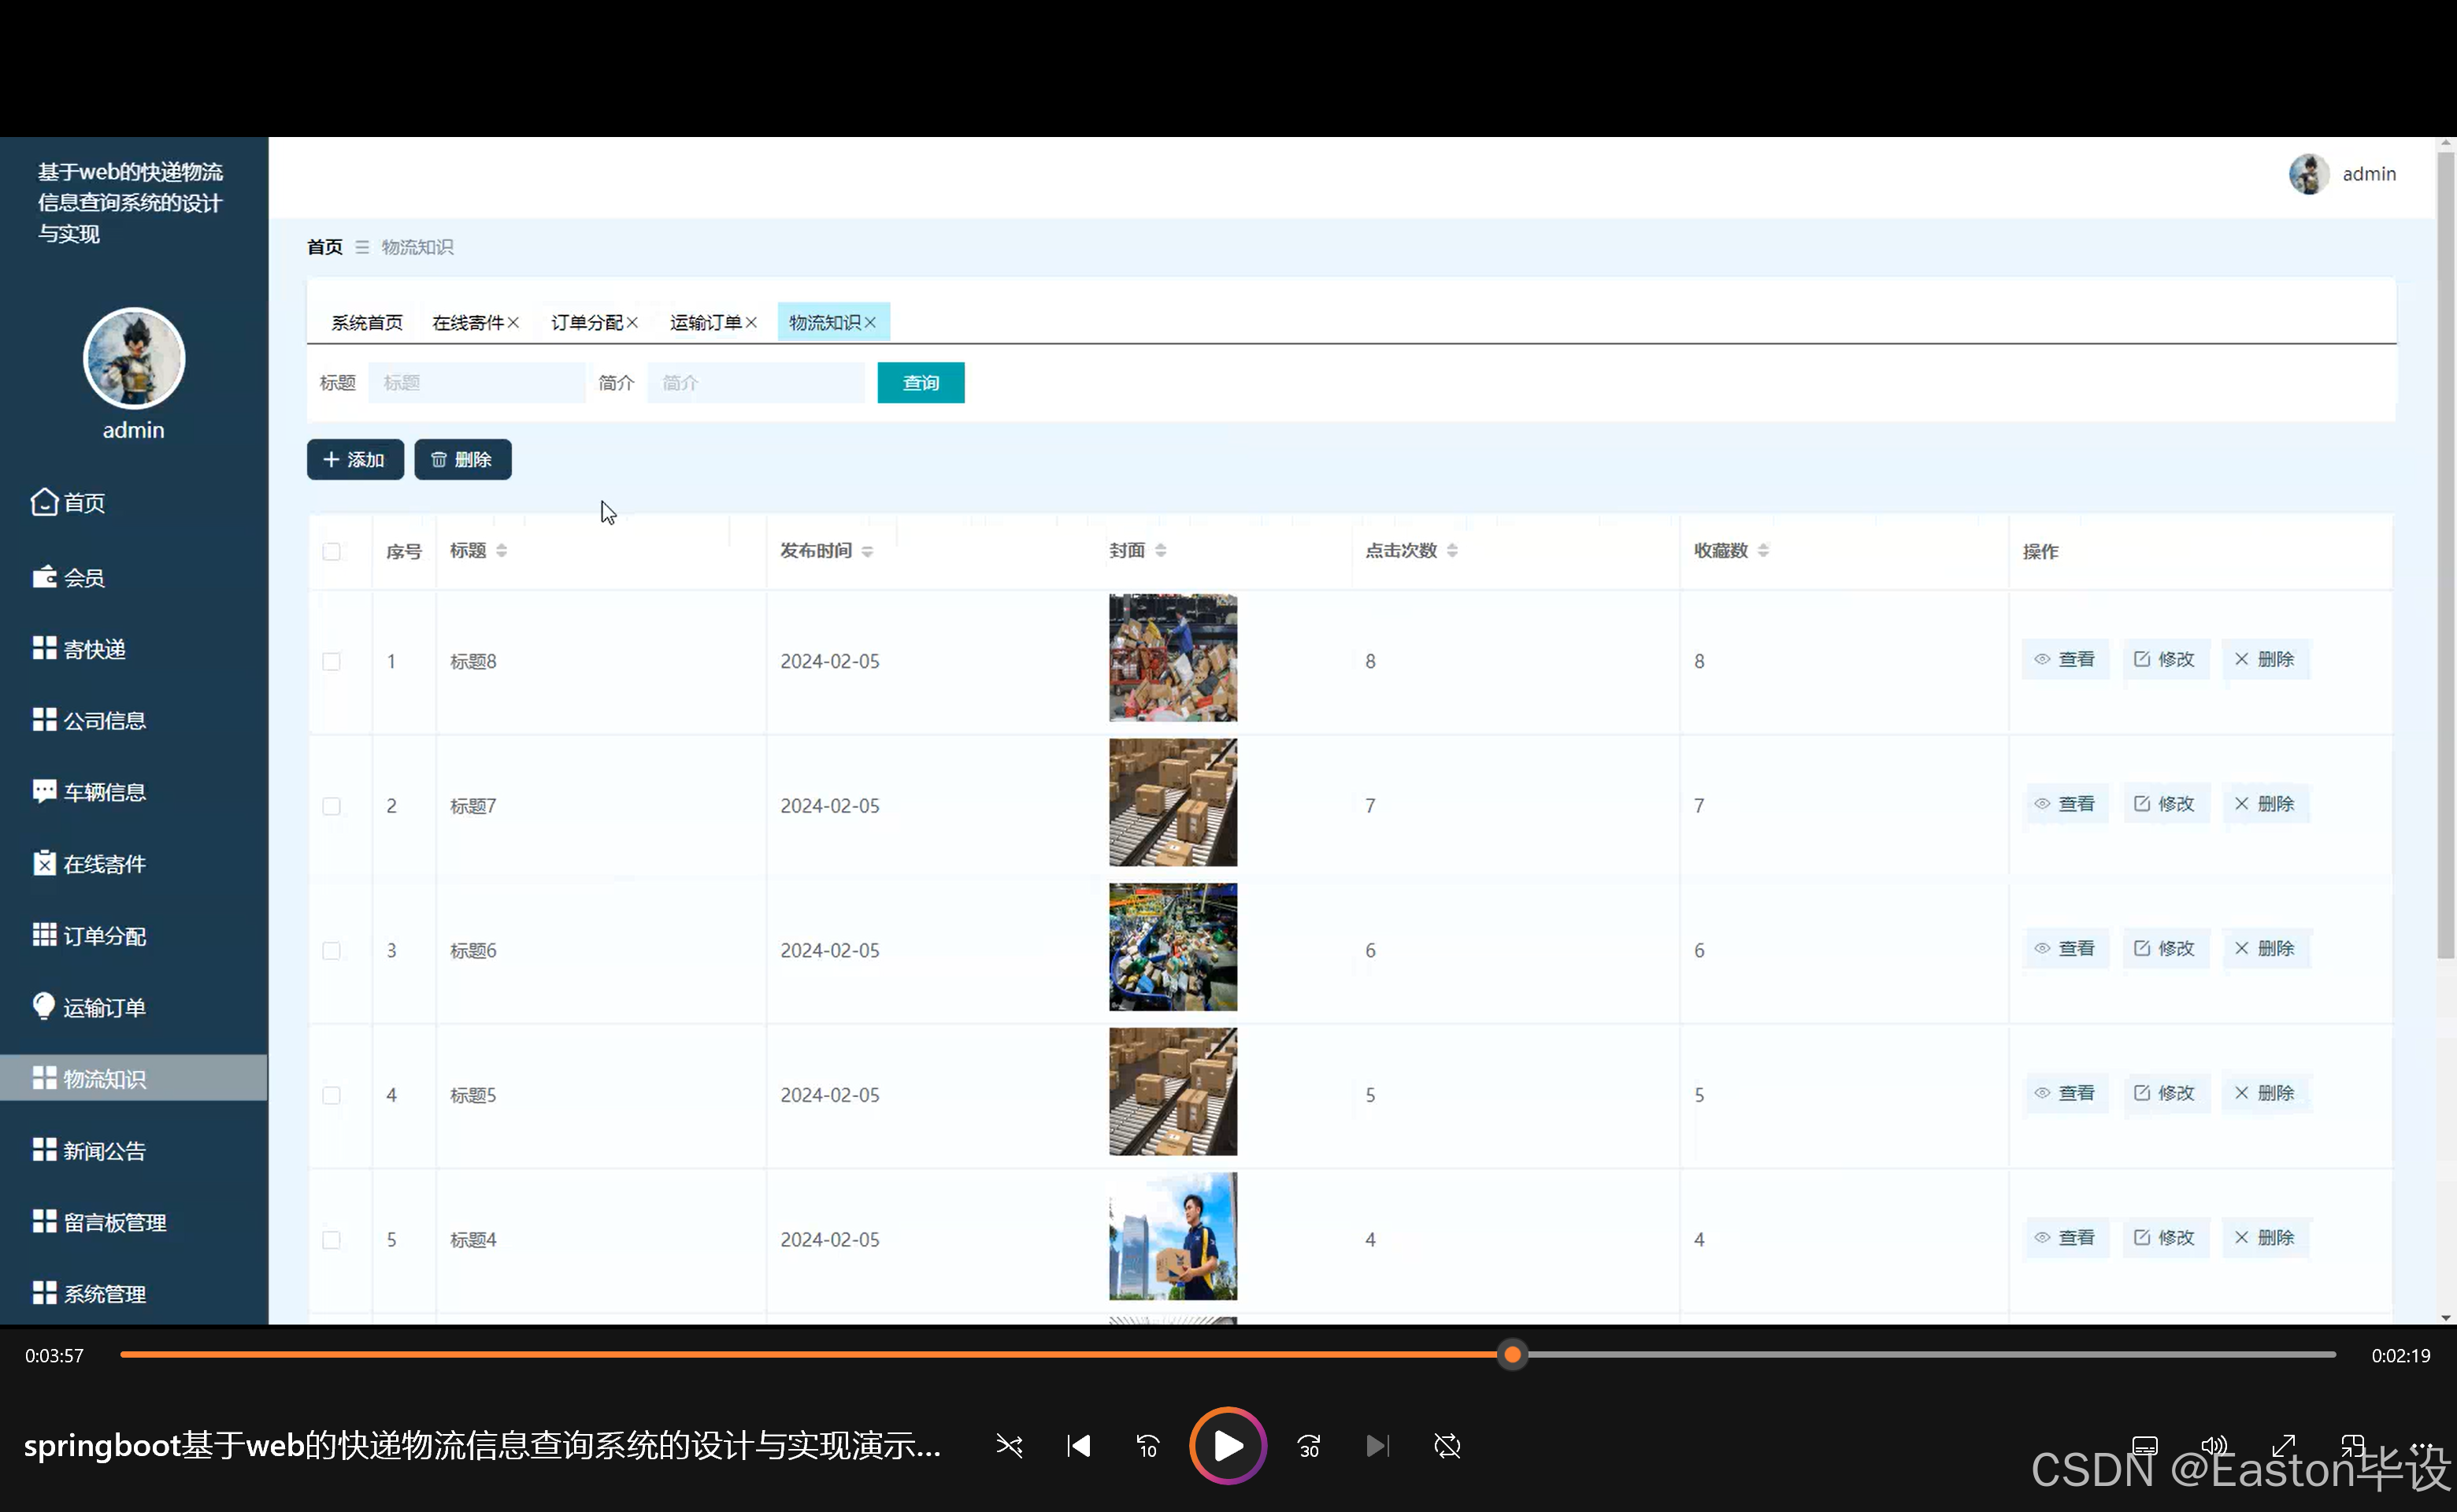This screenshot has width=2457, height=1512.
Task: Switch to the 系统首页 tab
Action: [367, 322]
